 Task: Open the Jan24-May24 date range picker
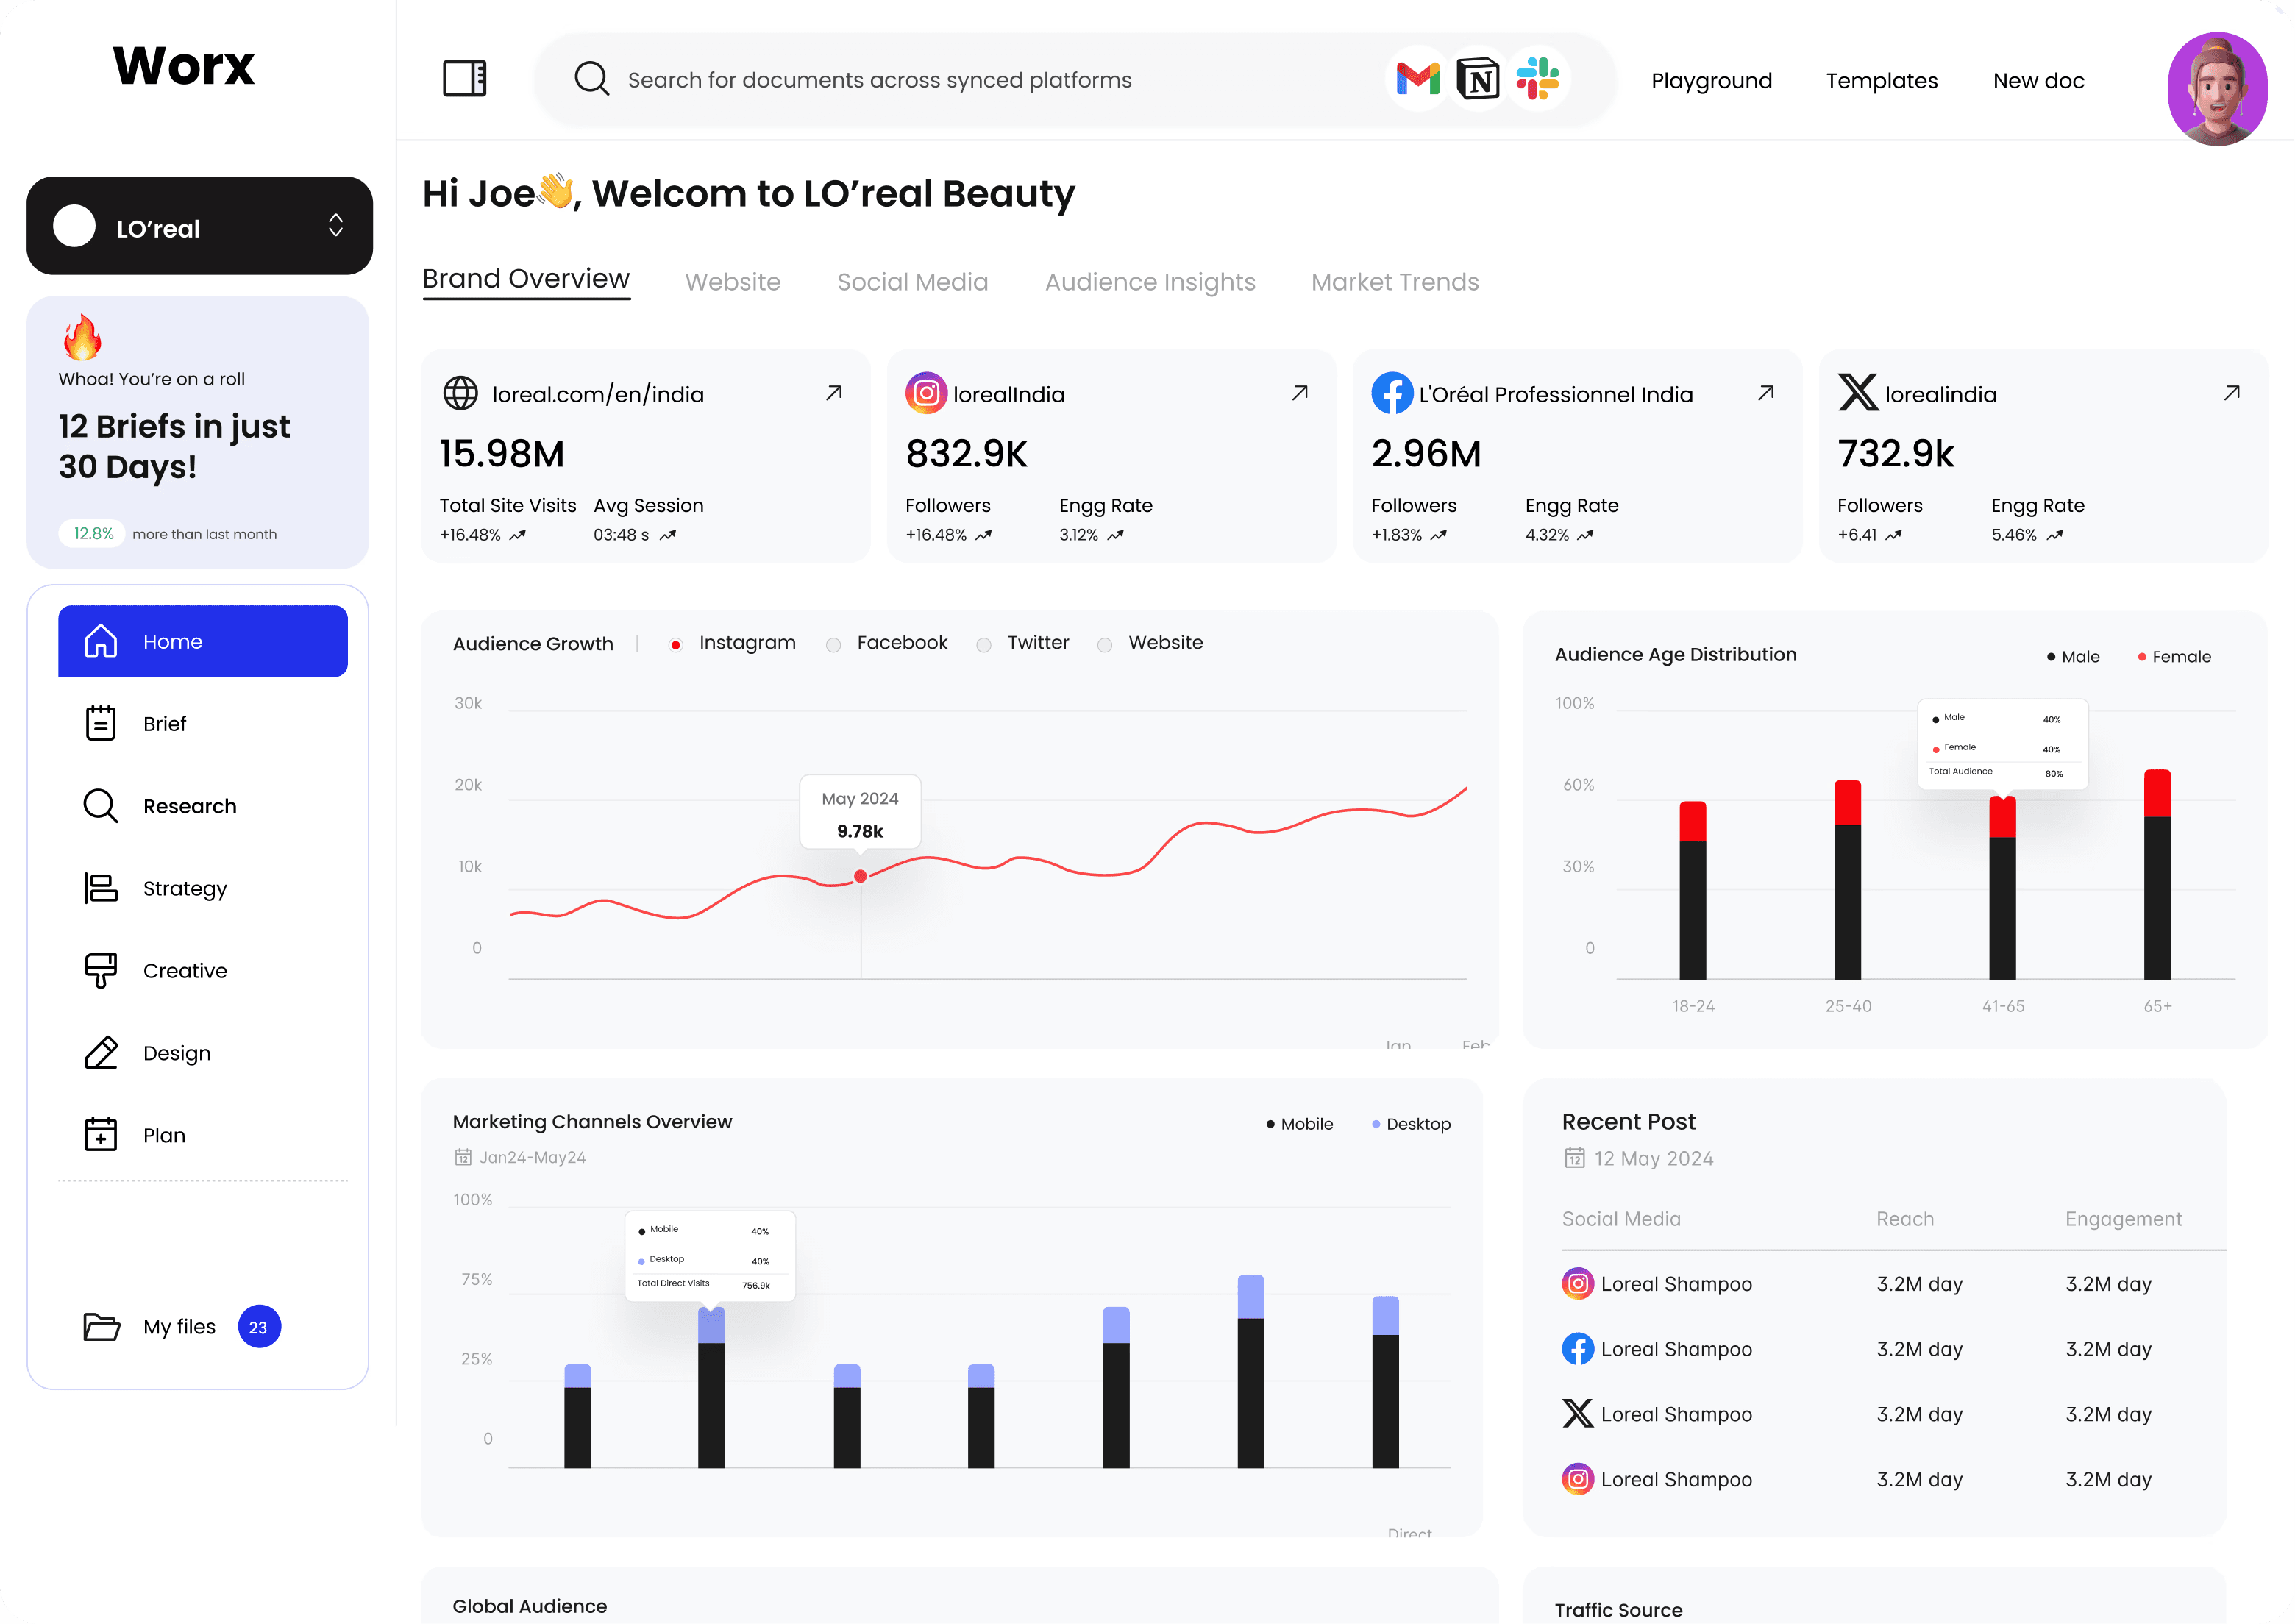520,1157
